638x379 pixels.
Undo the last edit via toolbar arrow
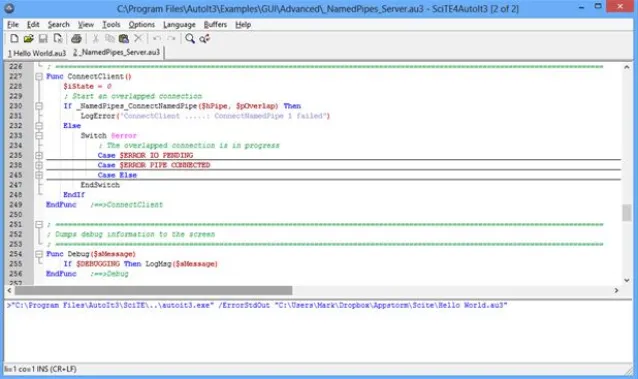157,39
